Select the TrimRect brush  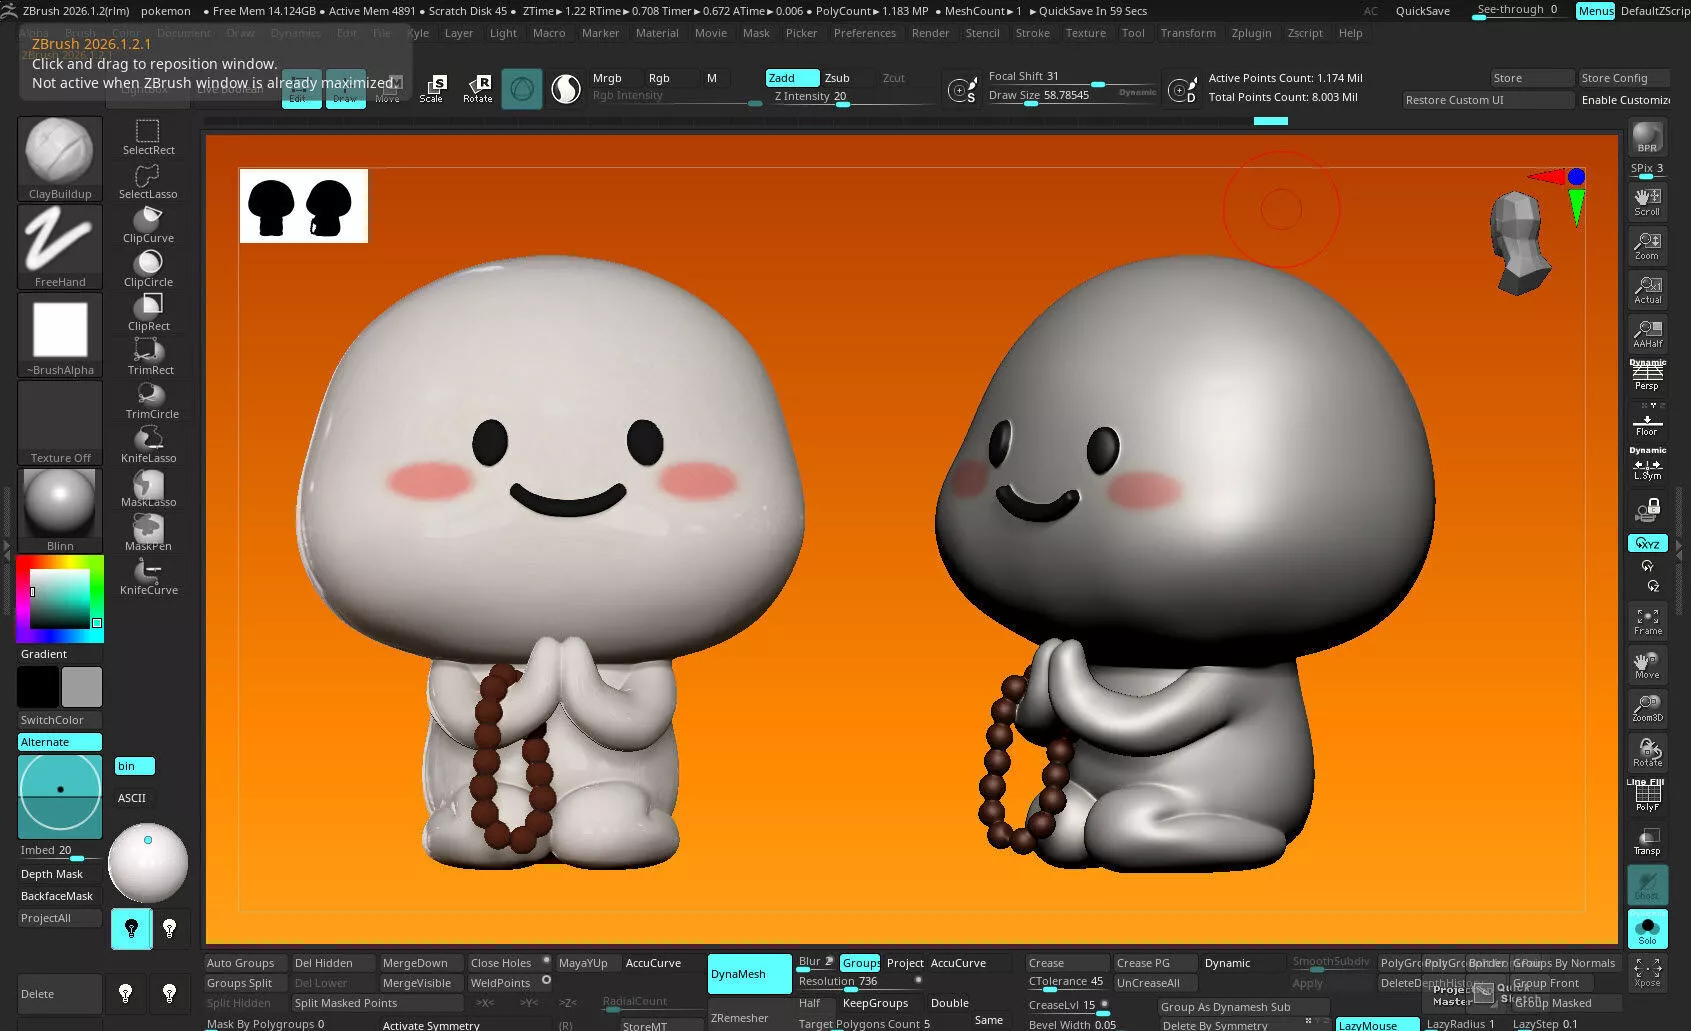pyautogui.click(x=149, y=357)
